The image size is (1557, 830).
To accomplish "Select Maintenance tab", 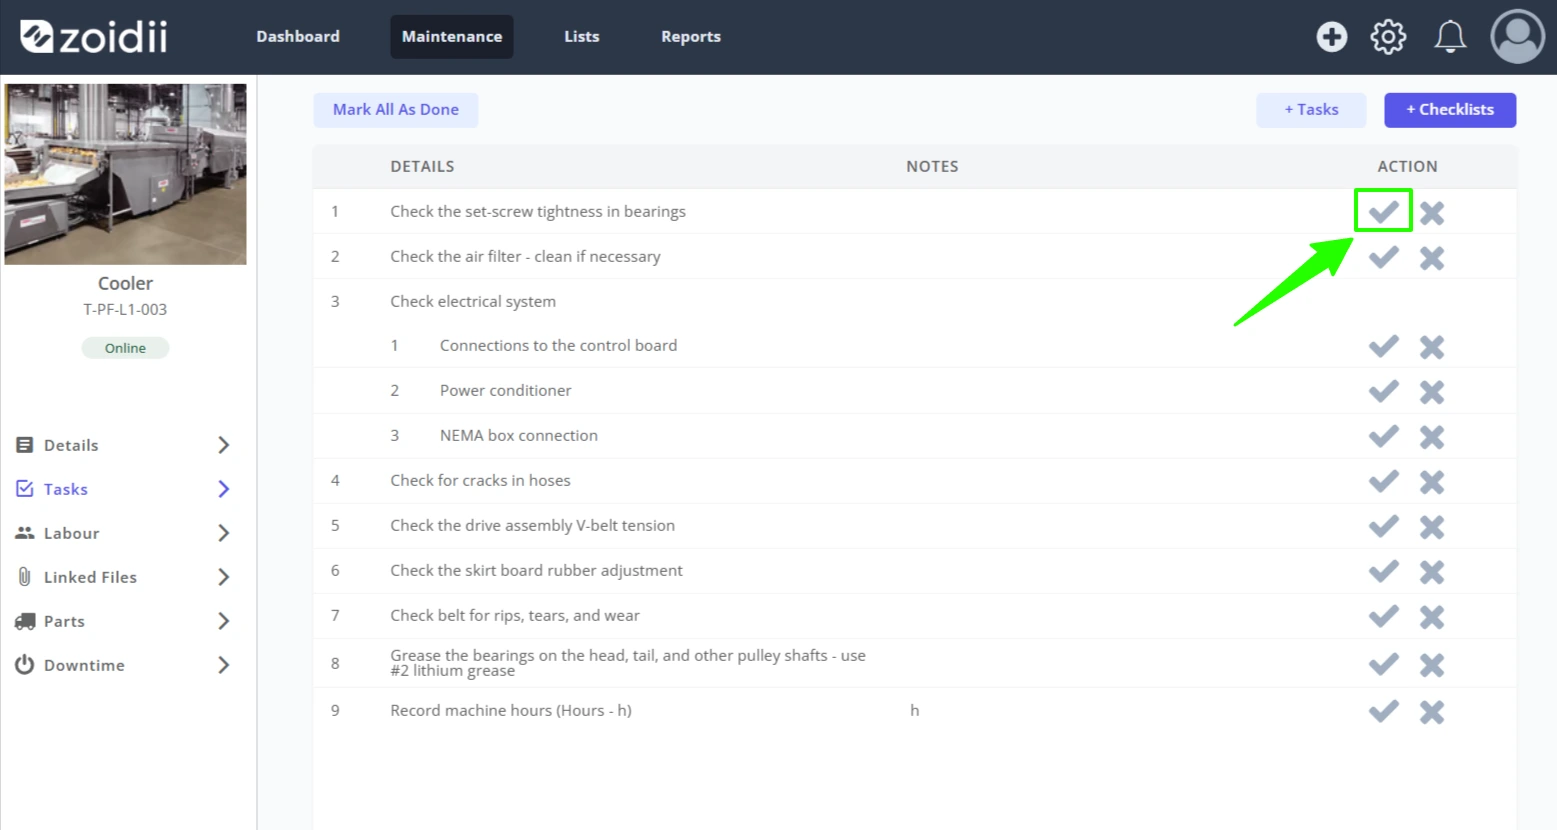I will pyautogui.click(x=452, y=37).
